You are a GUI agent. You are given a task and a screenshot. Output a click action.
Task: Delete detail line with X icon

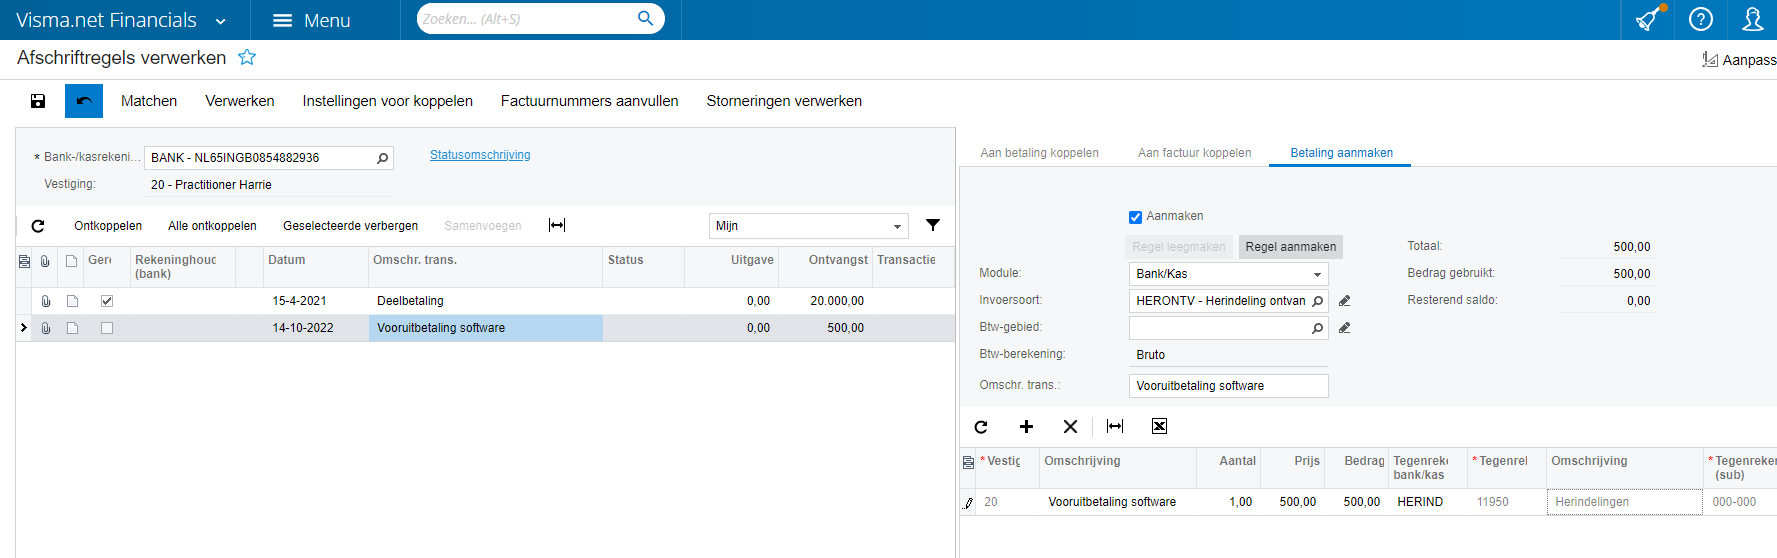point(1070,427)
